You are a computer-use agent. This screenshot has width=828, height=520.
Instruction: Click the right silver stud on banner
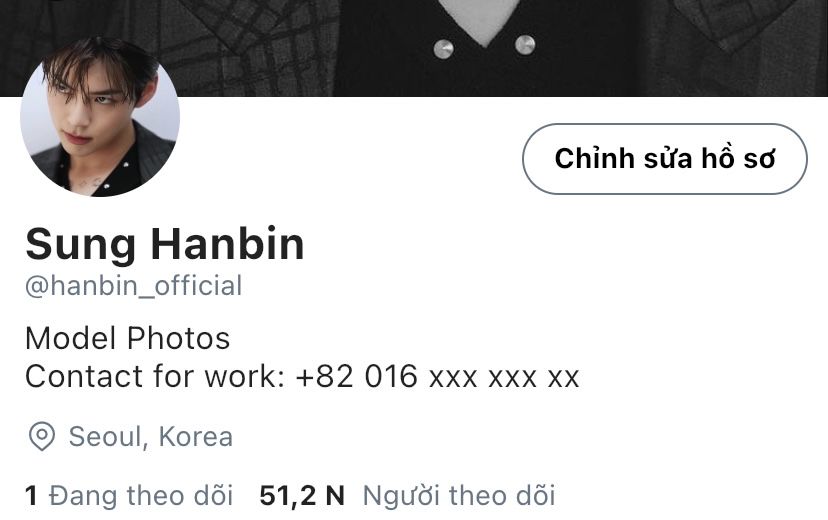(x=524, y=45)
